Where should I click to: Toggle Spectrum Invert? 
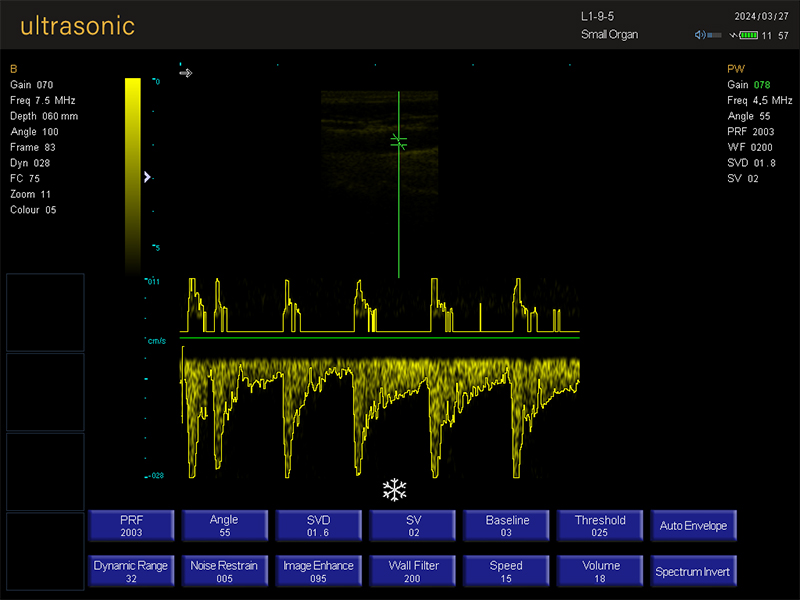pos(693,572)
